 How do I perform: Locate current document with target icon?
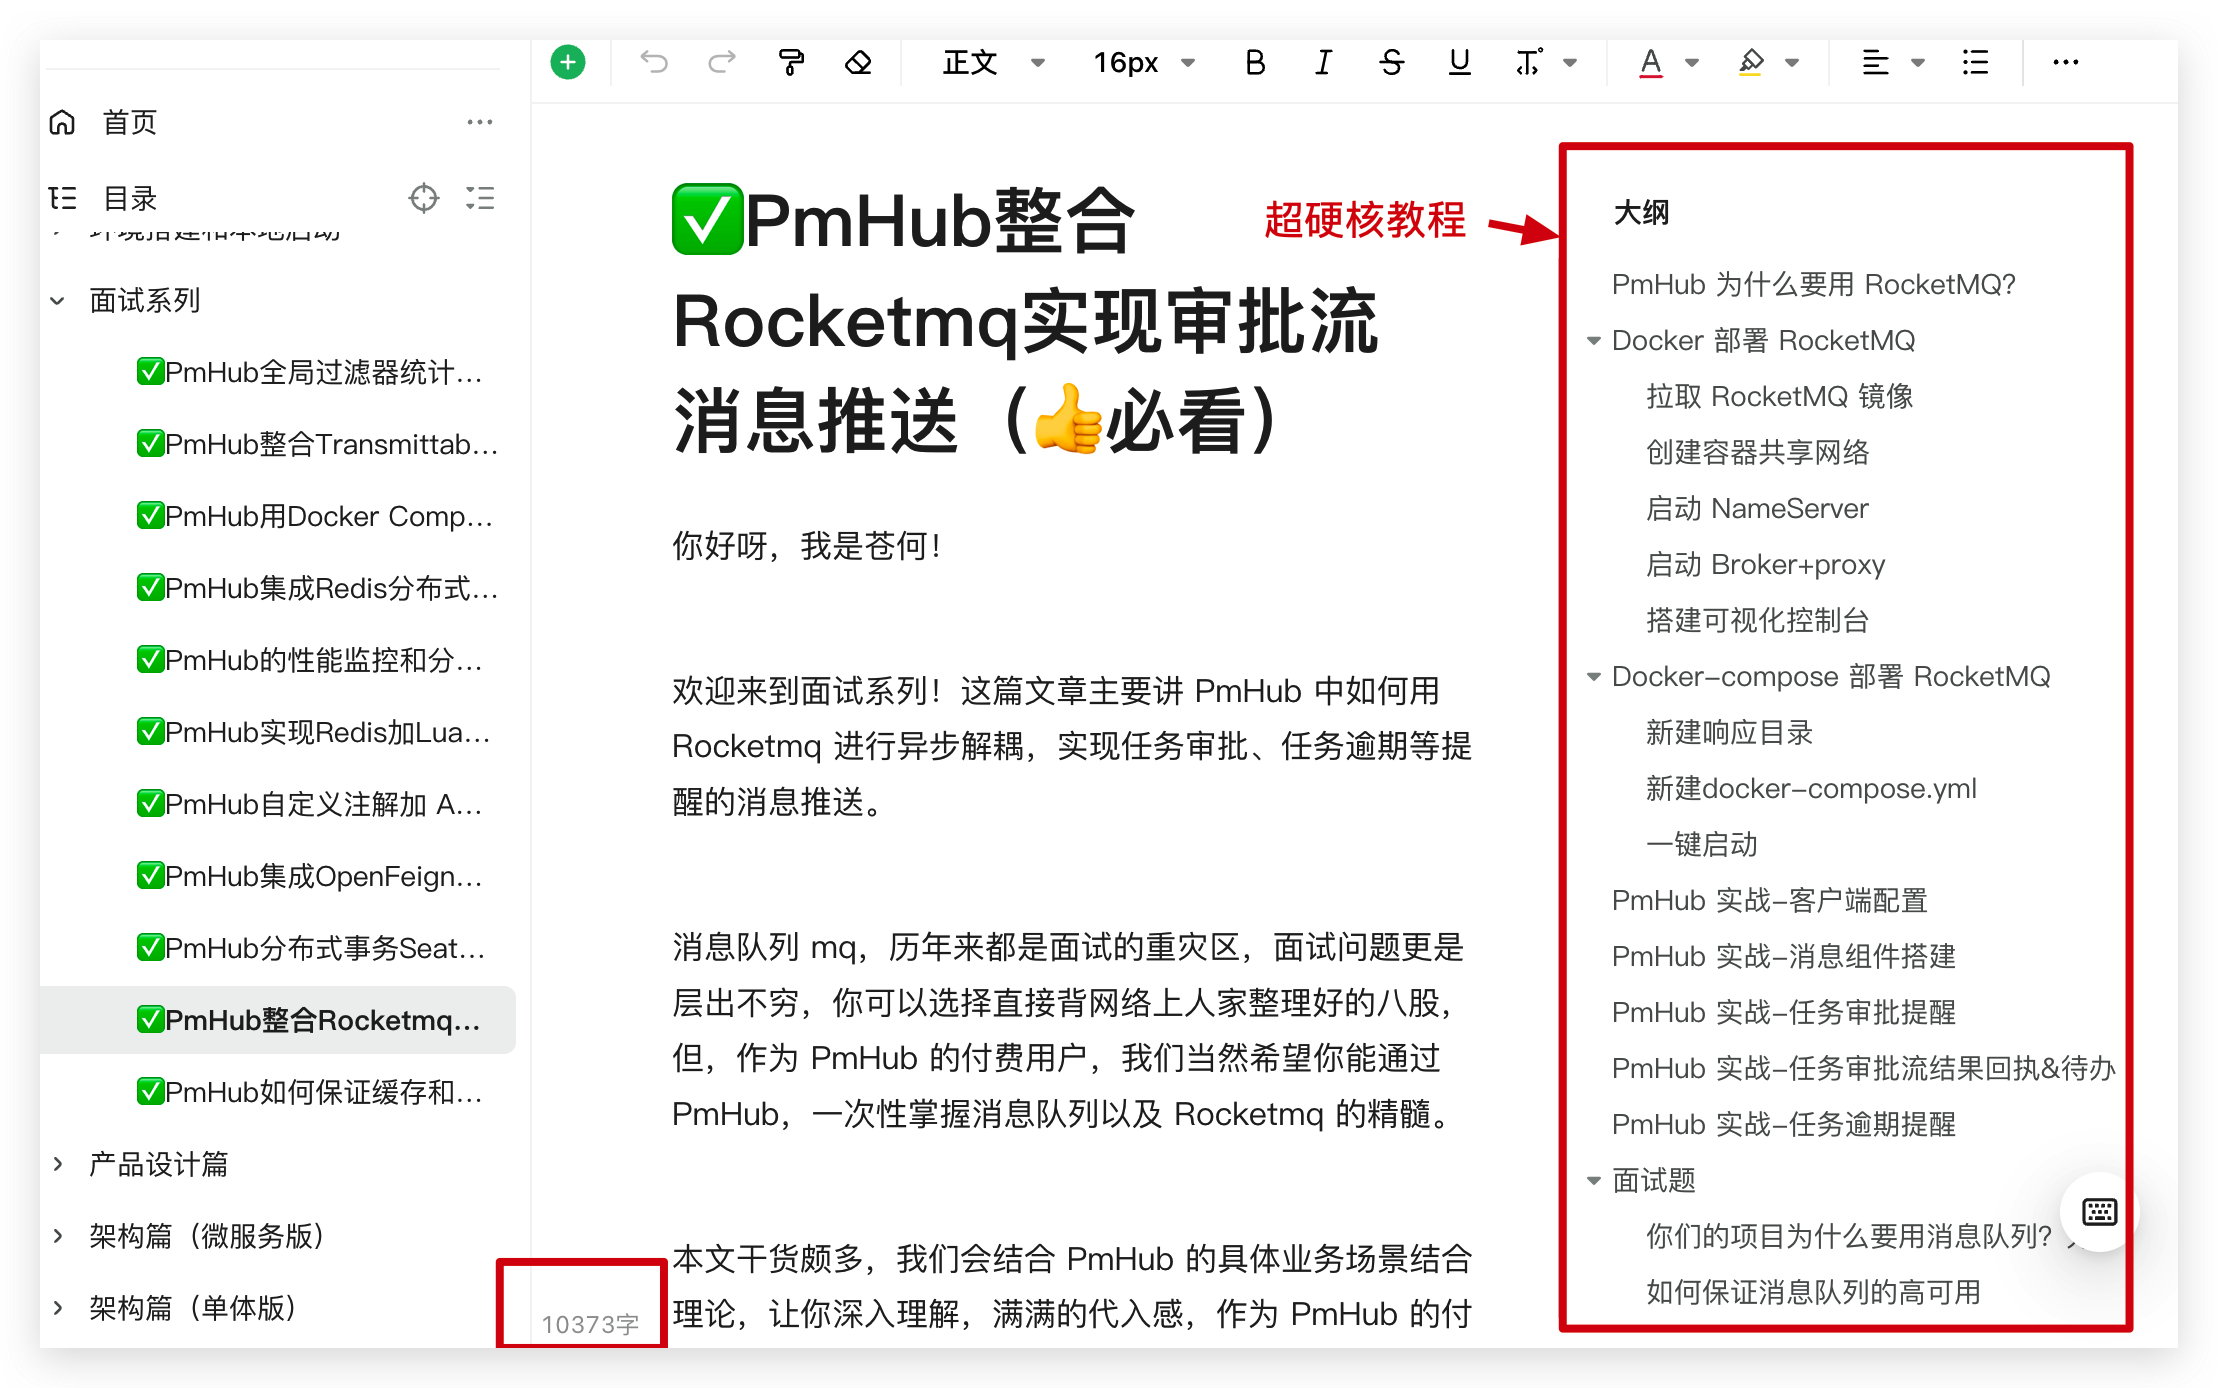424,198
